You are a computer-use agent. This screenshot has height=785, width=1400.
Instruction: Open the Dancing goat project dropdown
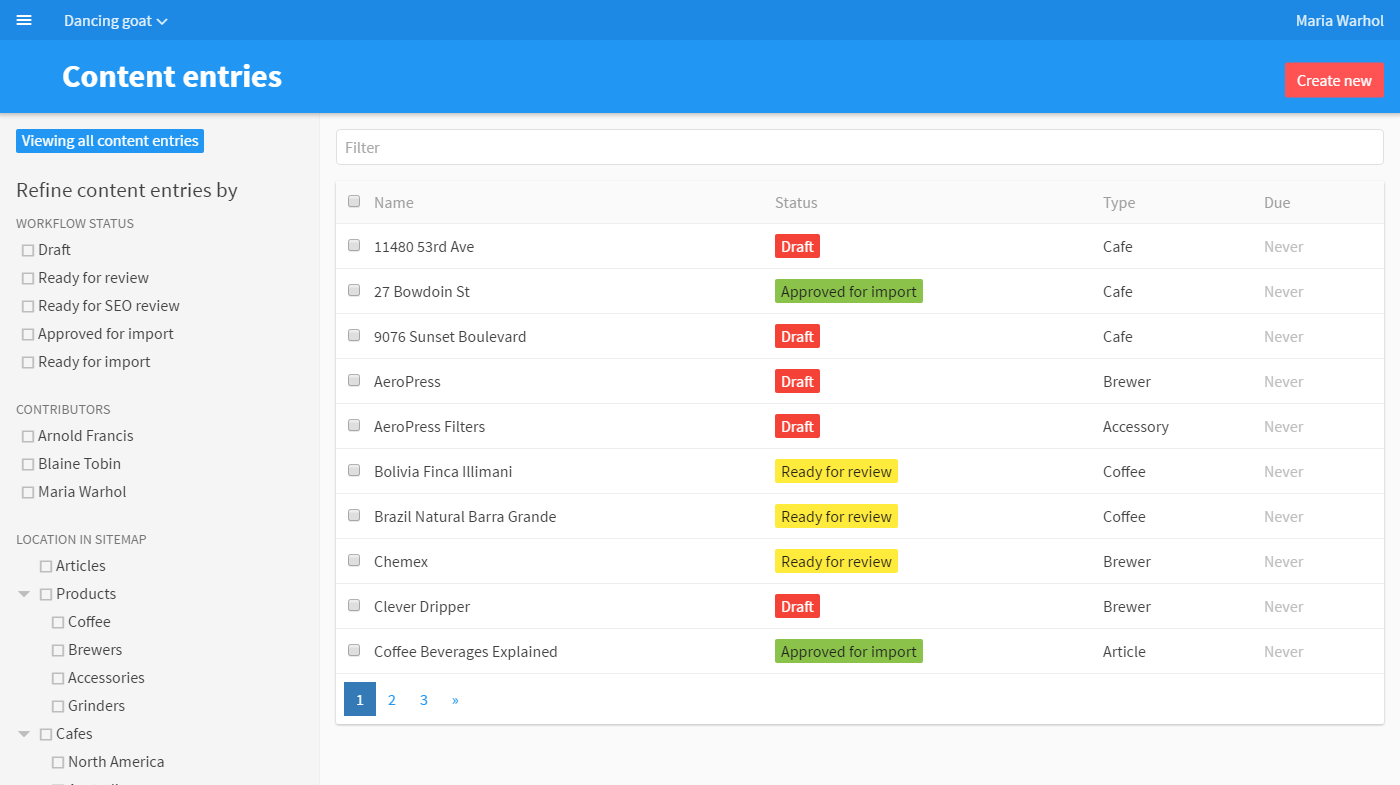point(115,21)
